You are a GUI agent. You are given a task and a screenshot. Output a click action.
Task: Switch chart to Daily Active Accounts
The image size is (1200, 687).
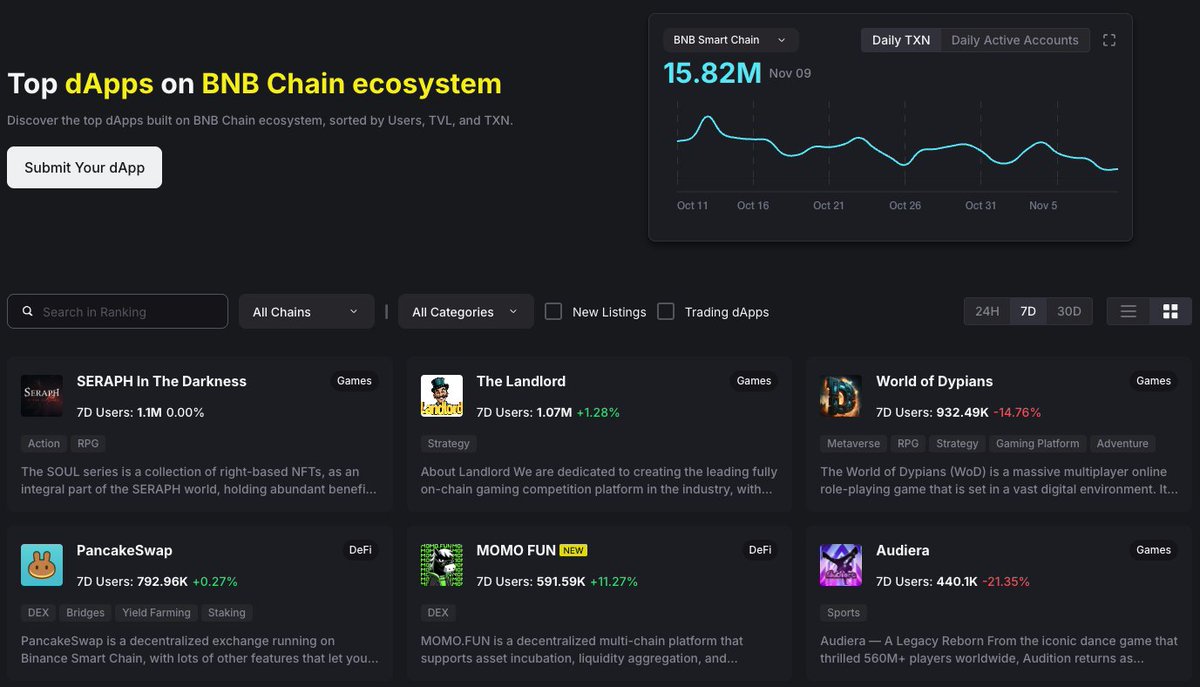coord(1014,40)
